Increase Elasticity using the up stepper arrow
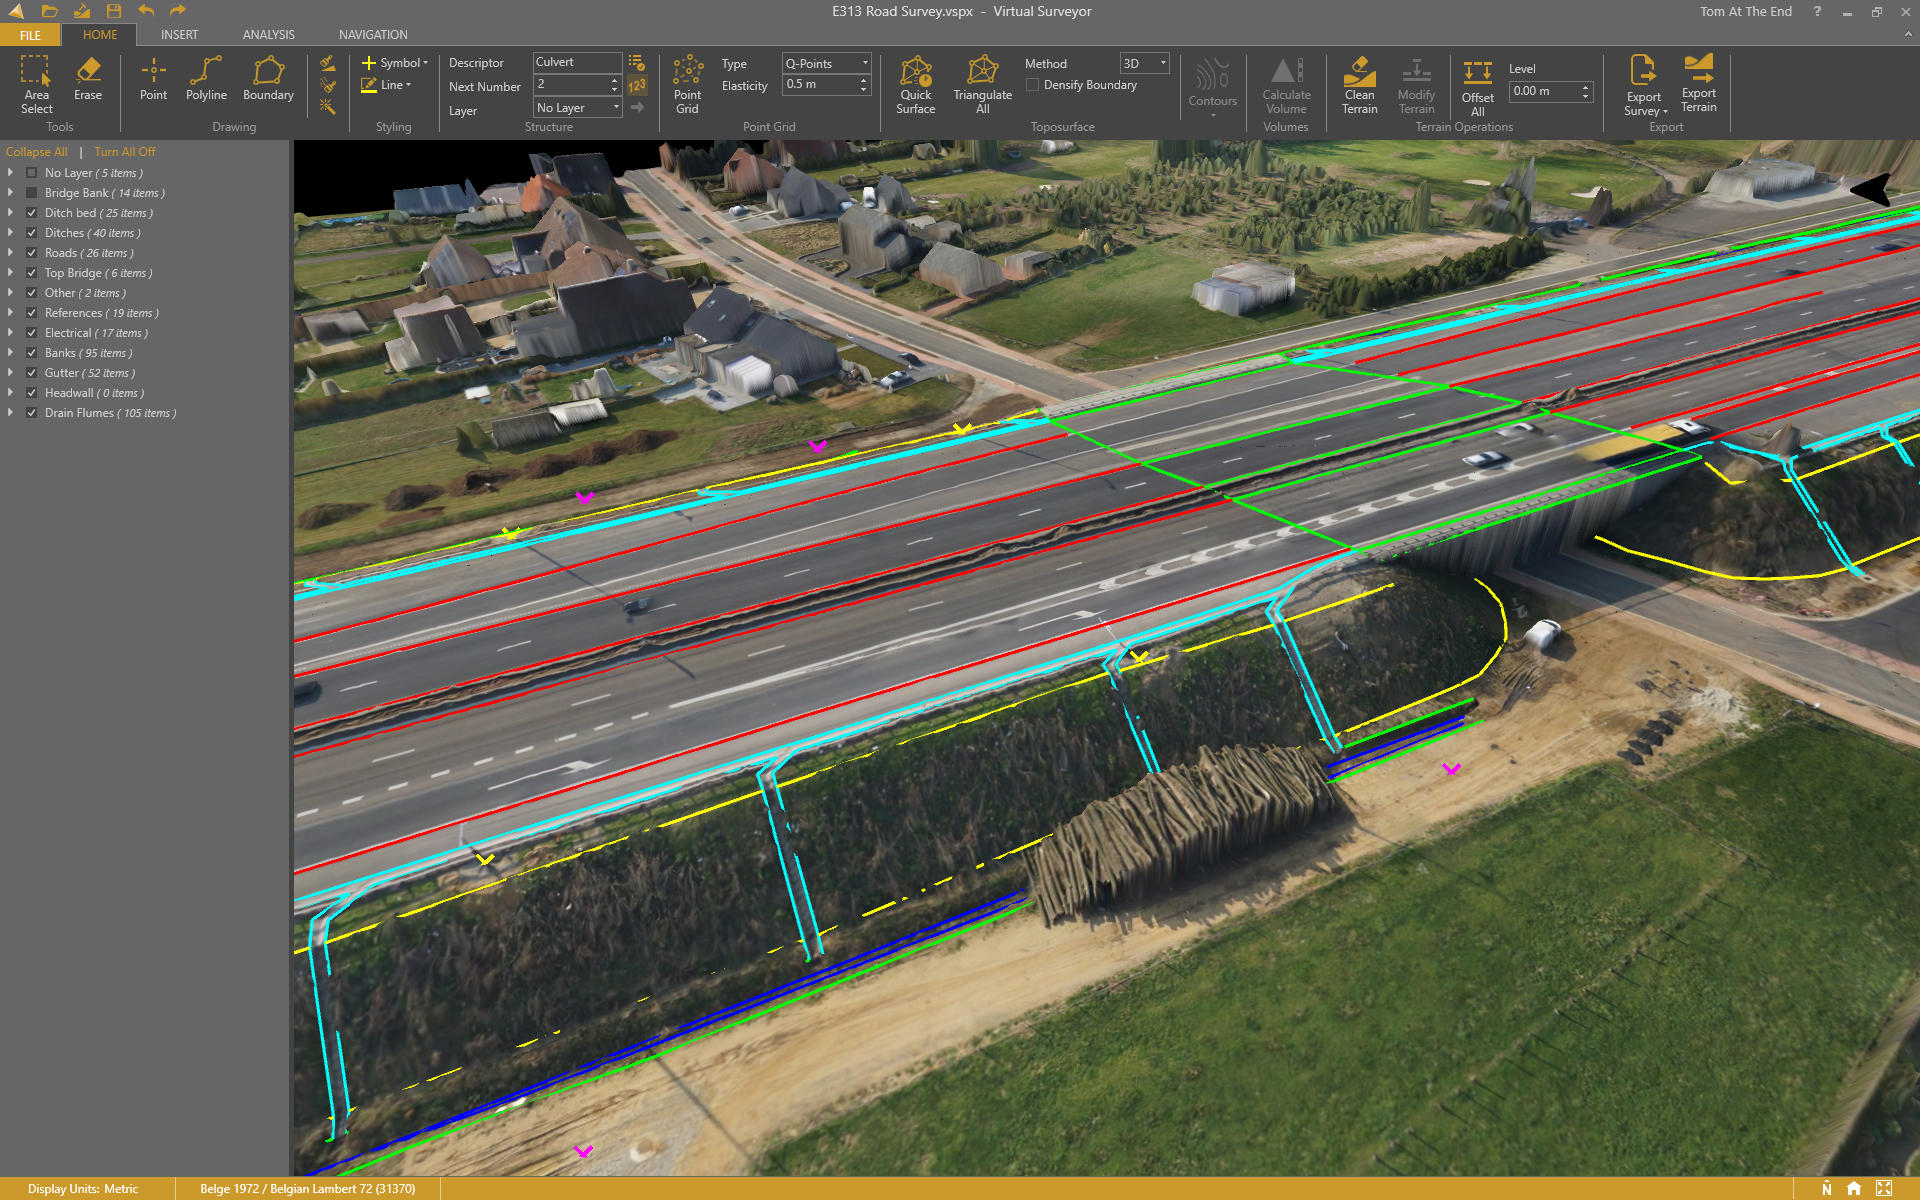Viewport: 1920px width, 1200px height. point(866,80)
